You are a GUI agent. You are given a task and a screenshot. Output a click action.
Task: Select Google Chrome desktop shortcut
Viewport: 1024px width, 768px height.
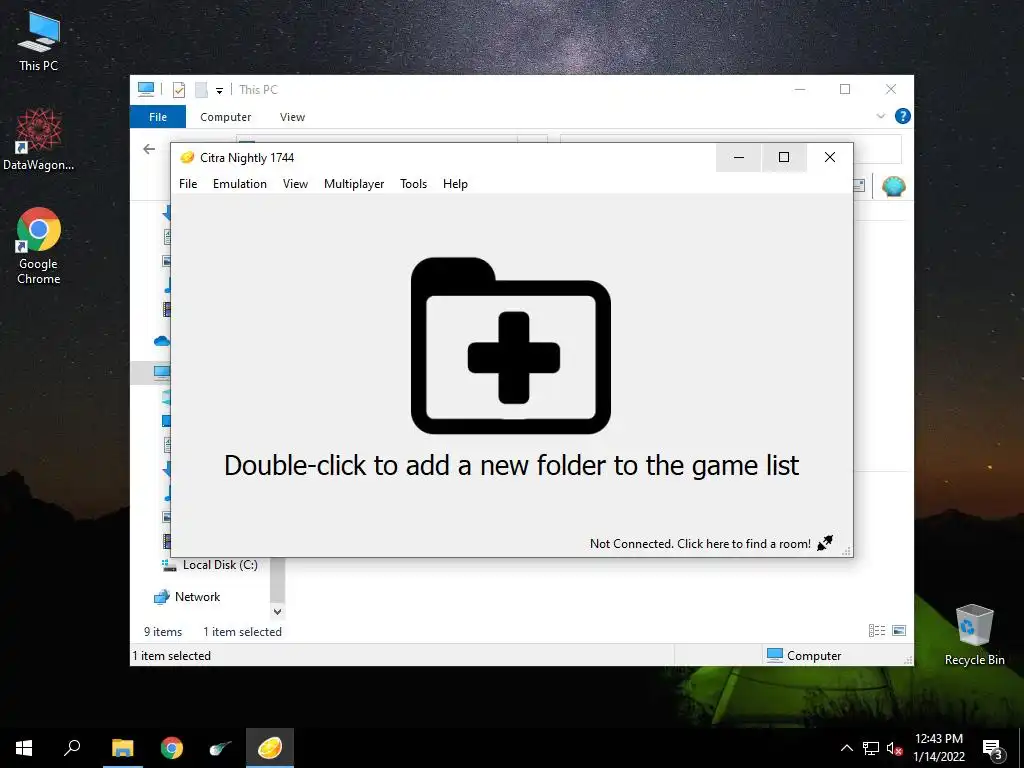coord(39,246)
